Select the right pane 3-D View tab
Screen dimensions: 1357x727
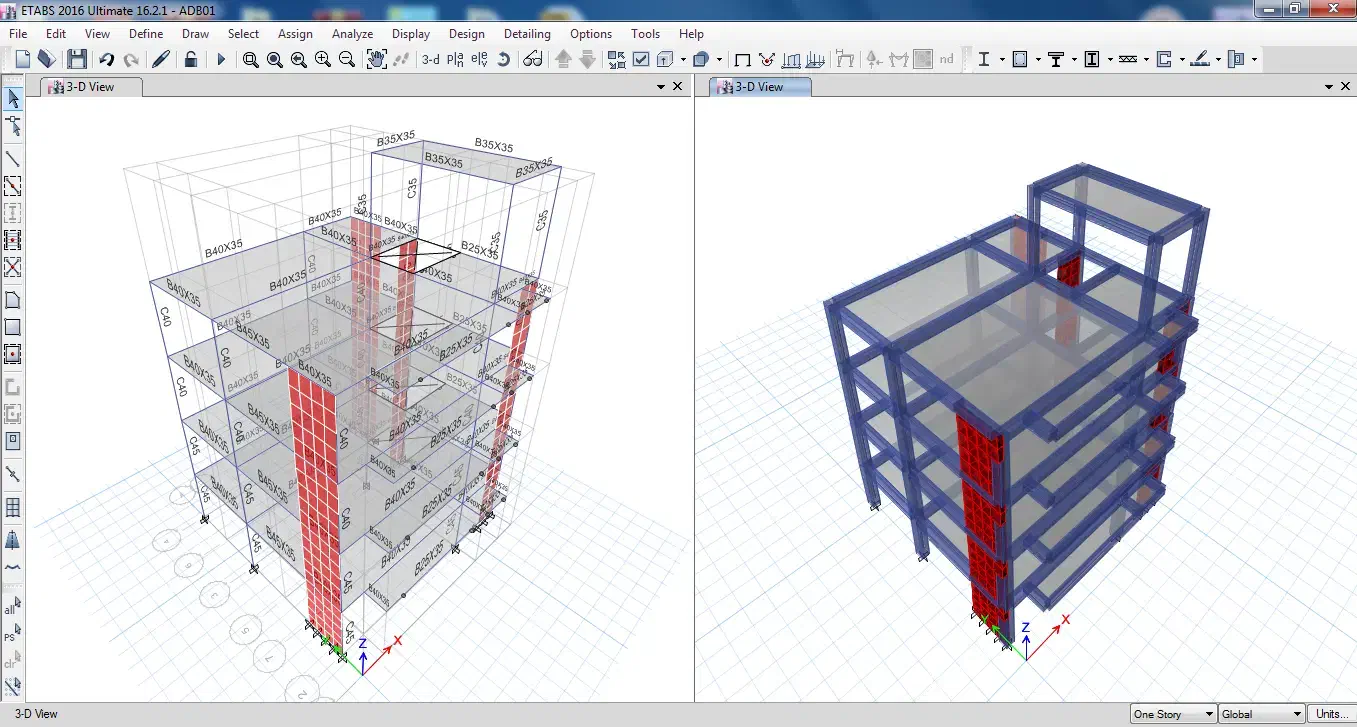click(x=760, y=87)
